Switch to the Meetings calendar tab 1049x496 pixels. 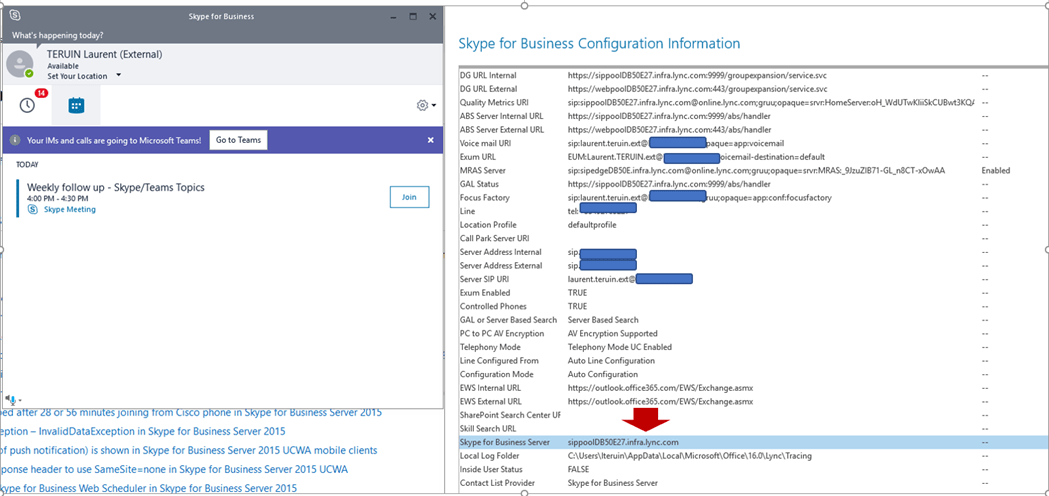coord(75,105)
